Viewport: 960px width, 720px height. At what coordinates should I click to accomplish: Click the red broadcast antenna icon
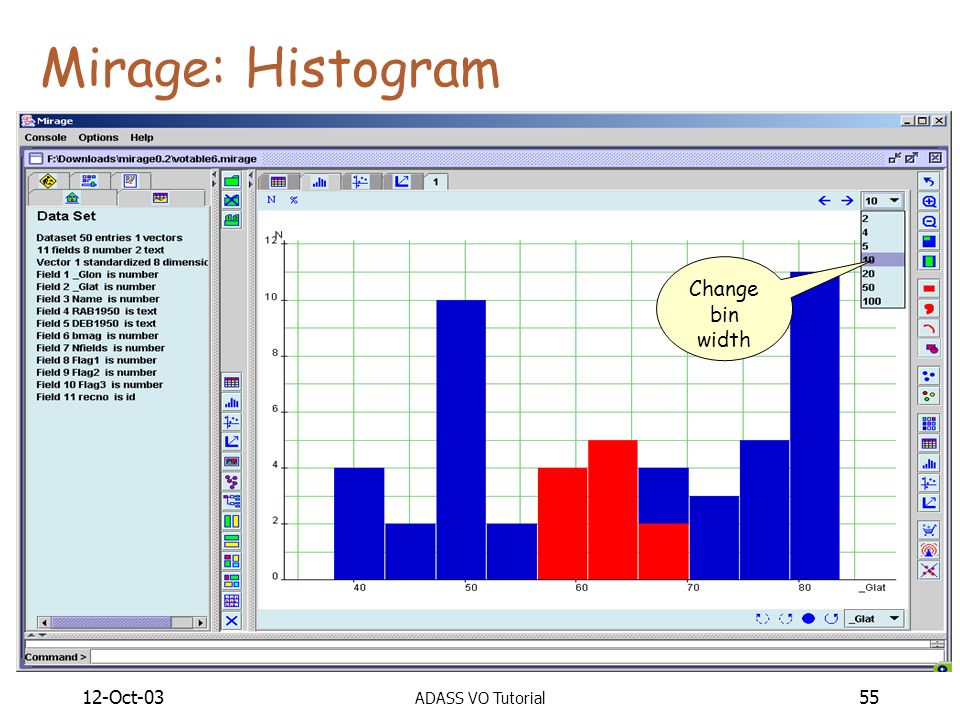(x=929, y=550)
